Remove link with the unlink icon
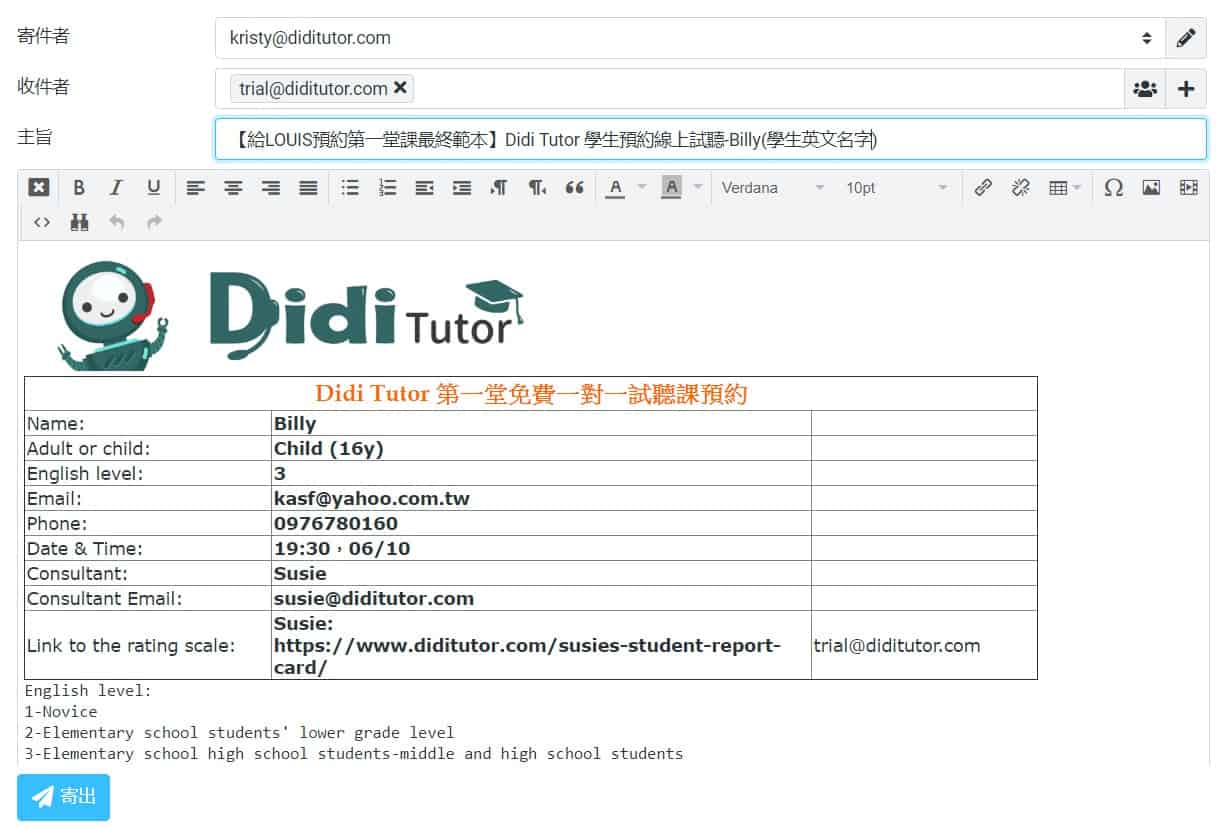Screen dimensions: 1221x827 (1020, 187)
